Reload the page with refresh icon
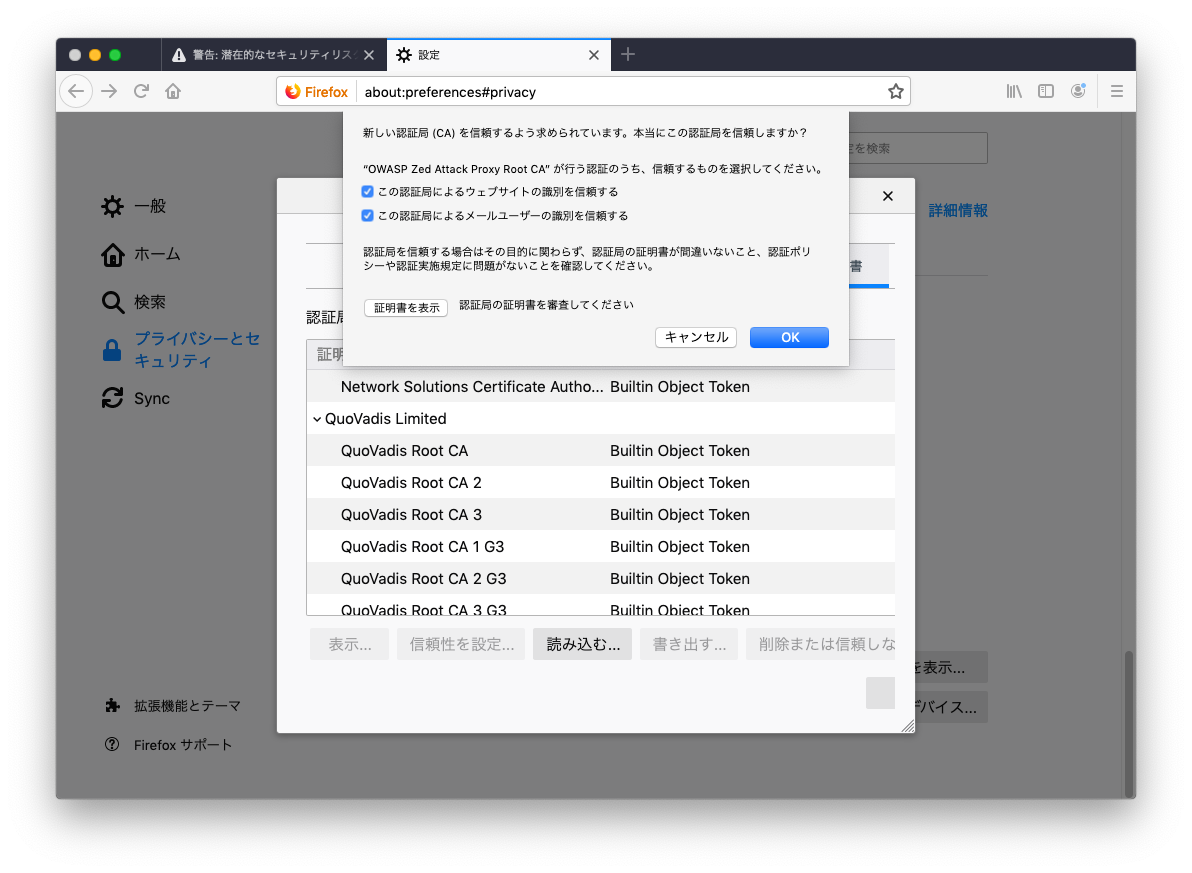This screenshot has width=1192, height=873. pyautogui.click(x=141, y=92)
